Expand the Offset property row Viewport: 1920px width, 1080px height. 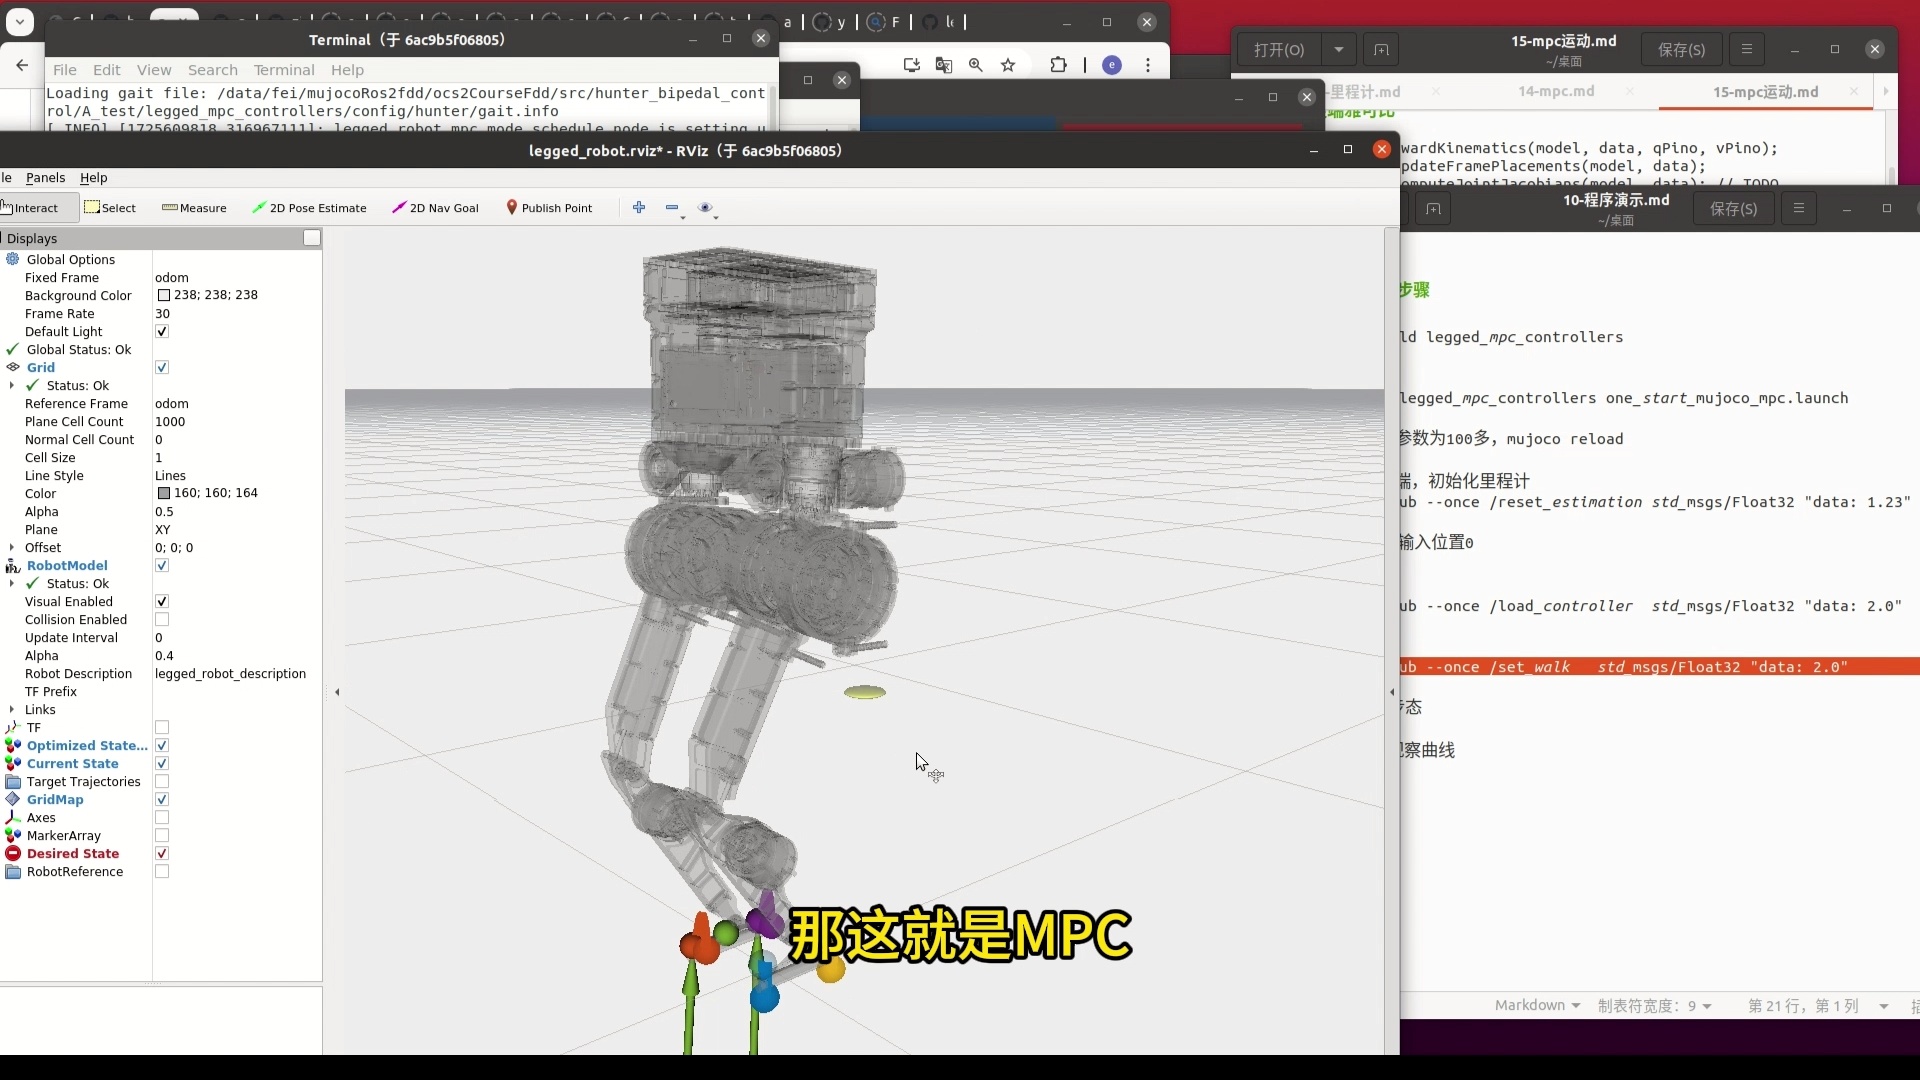tap(12, 548)
